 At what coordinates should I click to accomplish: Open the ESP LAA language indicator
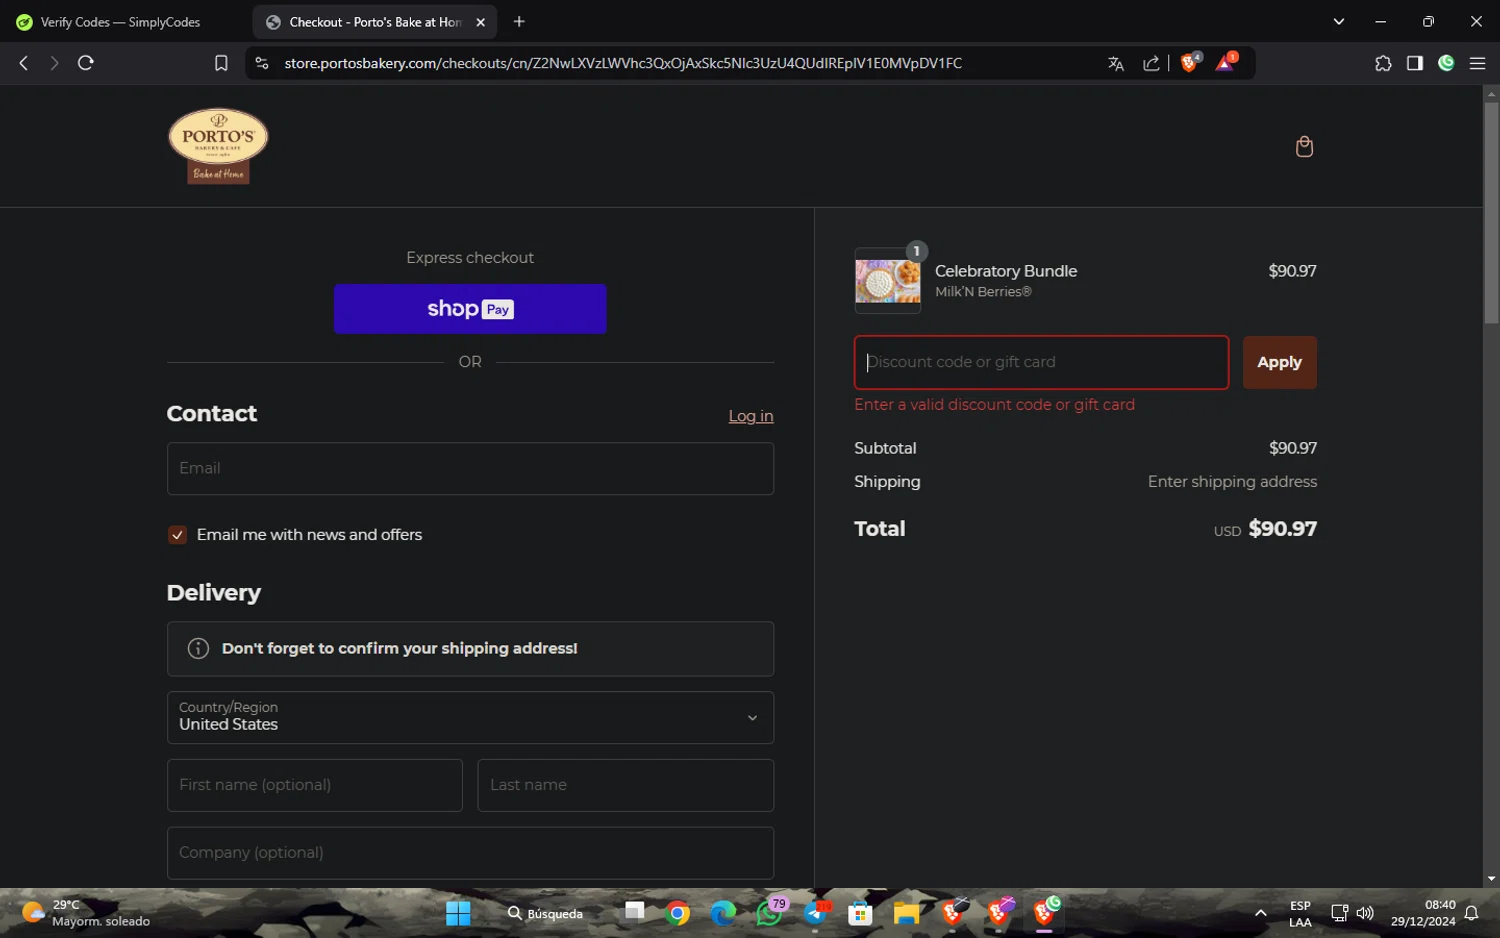coord(1300,913)
